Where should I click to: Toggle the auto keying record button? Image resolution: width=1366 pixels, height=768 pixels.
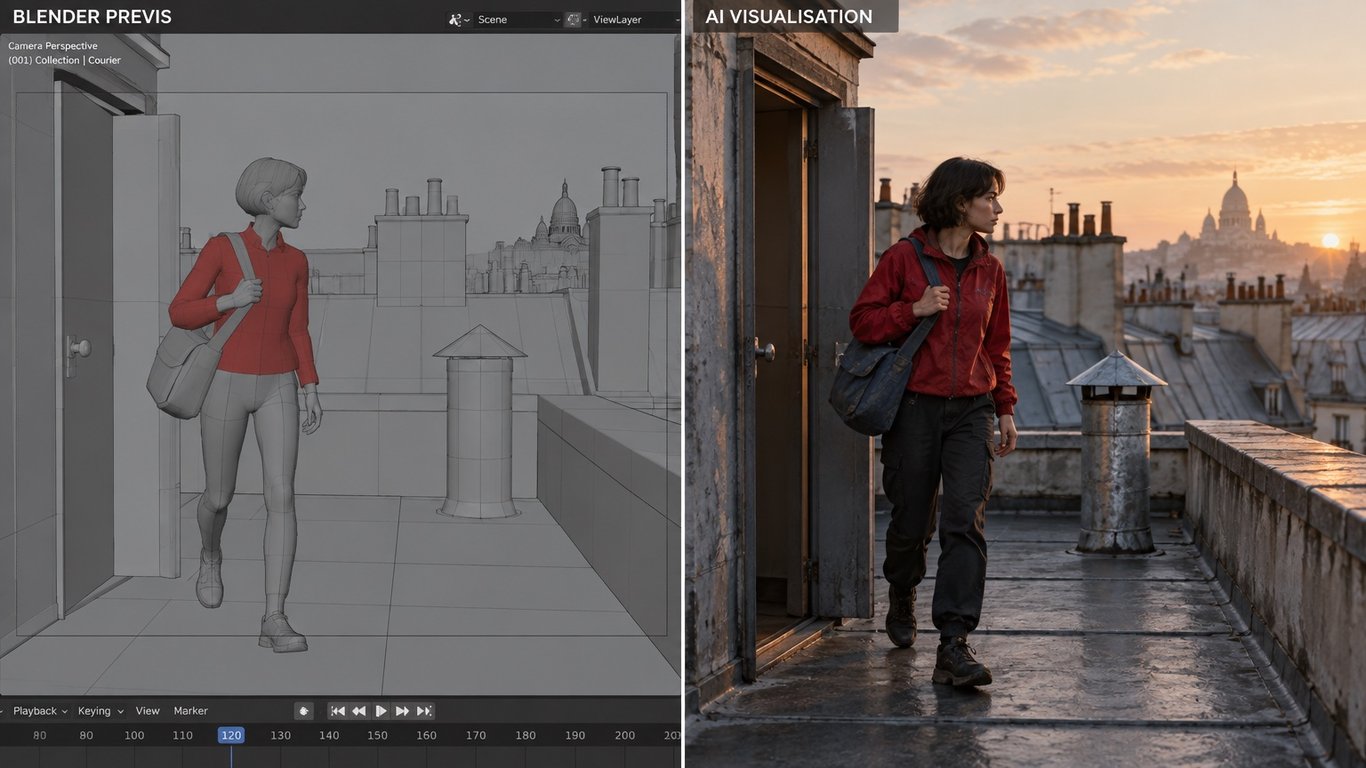[x=304, y=711]
